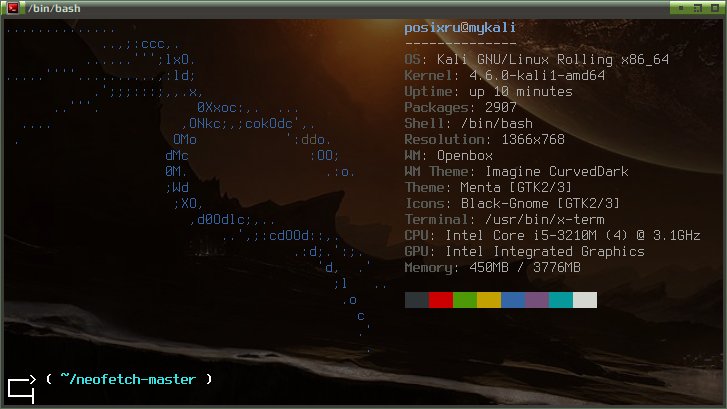Click the green color block
Viewport: 727px width, 409px height.
pyautogui.click(x=465, y=300)
